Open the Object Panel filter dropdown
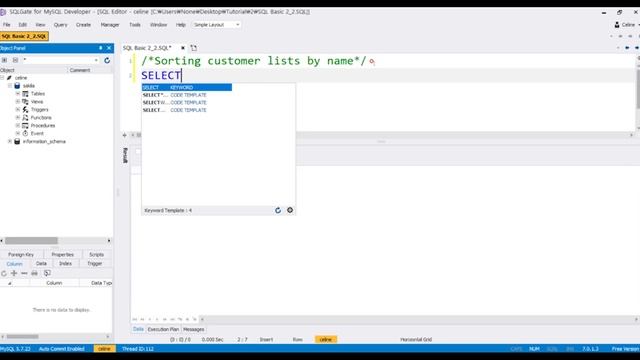 (x=96, y=60)
